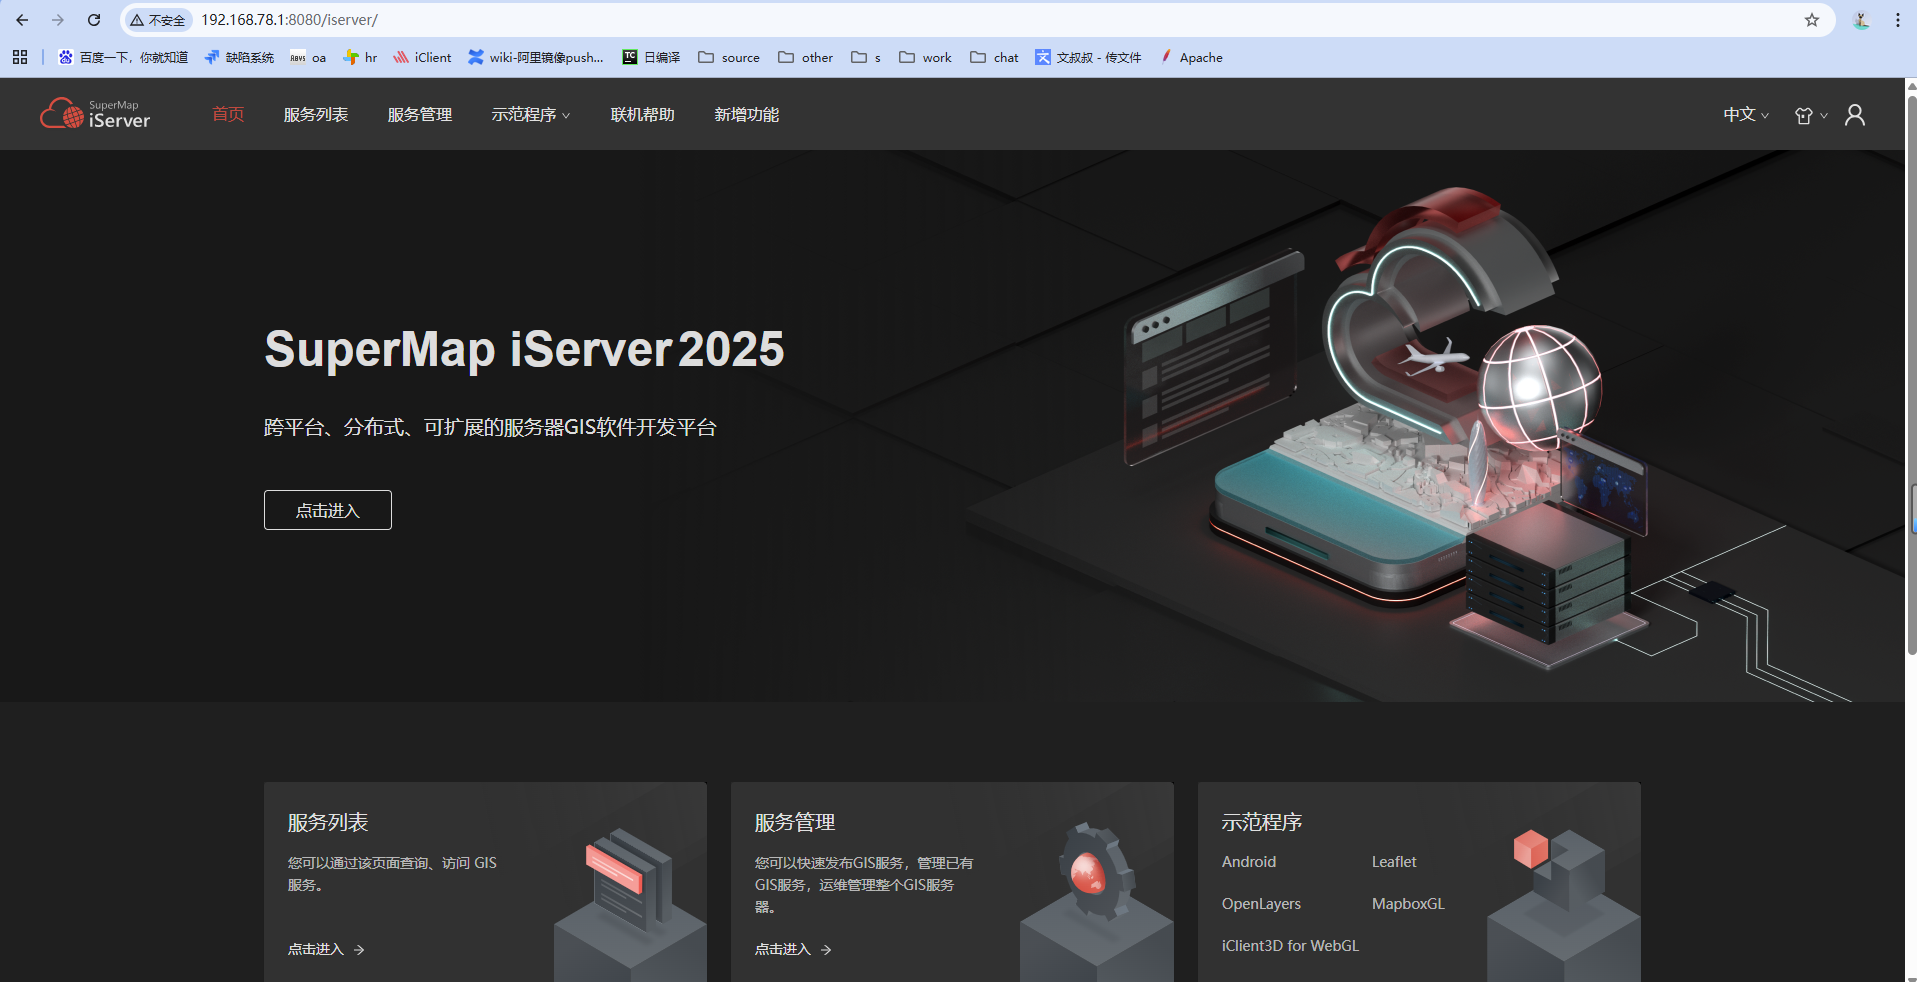Open the MapboxGL sample link

tap(1408, 904)
